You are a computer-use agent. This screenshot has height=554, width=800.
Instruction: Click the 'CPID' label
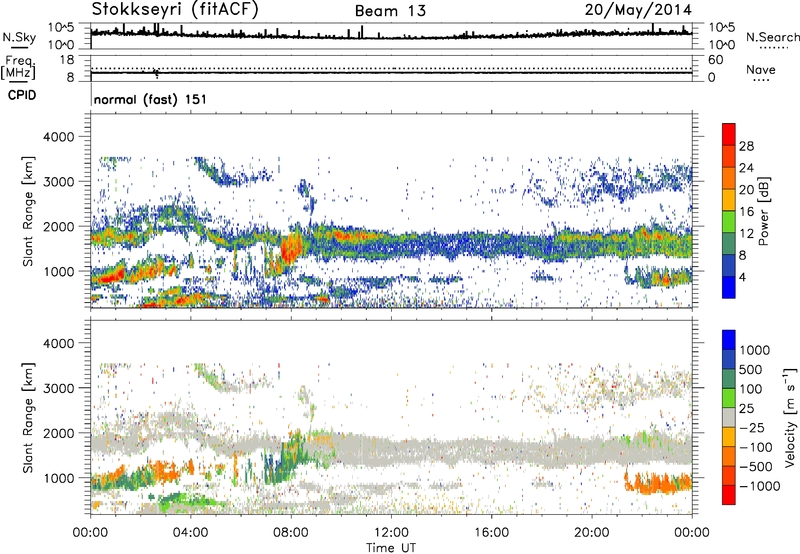tap(22, 95)
